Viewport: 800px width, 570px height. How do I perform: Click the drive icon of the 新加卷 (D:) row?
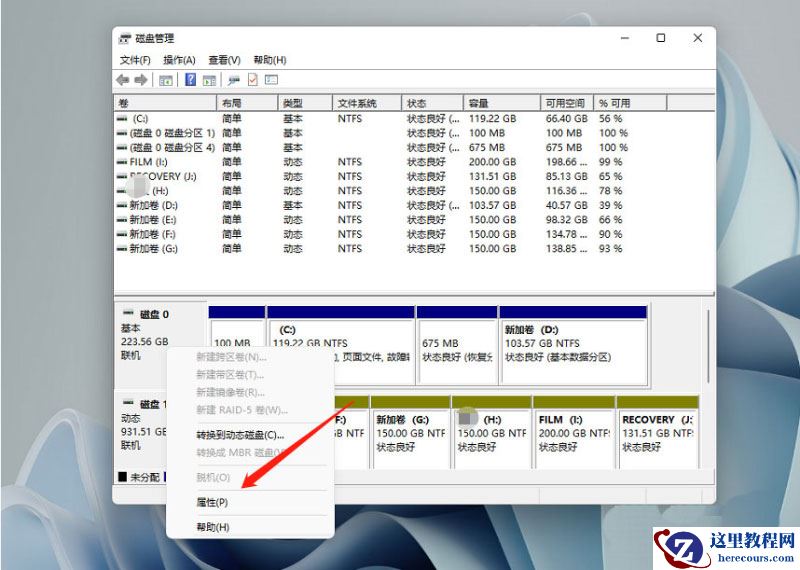pos(122,206)
